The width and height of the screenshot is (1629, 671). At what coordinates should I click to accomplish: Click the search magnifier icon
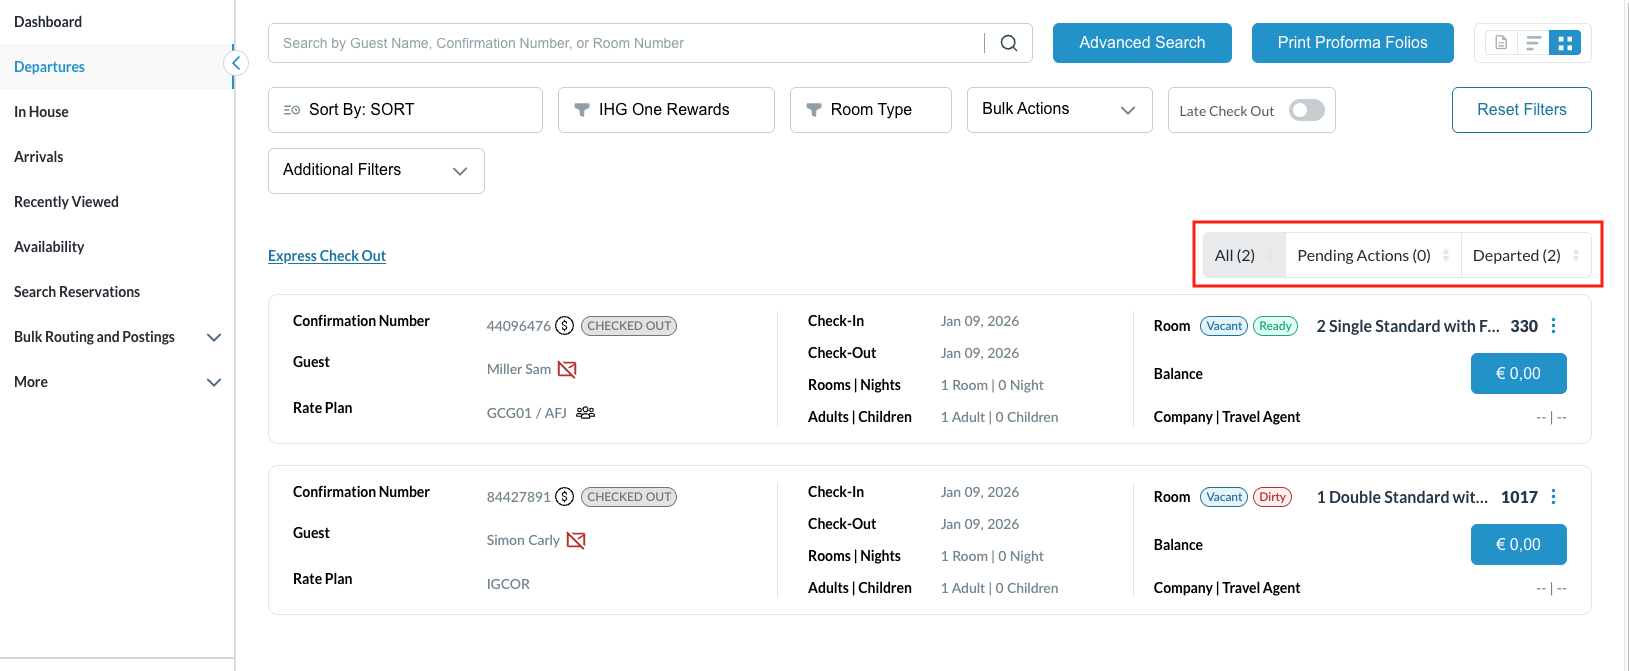click(x=1009, y=43)
